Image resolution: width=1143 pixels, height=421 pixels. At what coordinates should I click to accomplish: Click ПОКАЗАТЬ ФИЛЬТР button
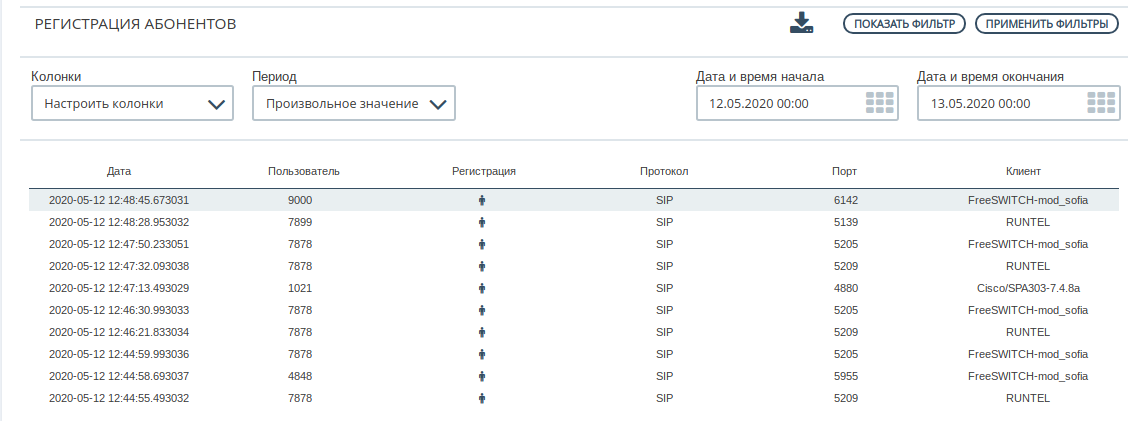point(905,24)
